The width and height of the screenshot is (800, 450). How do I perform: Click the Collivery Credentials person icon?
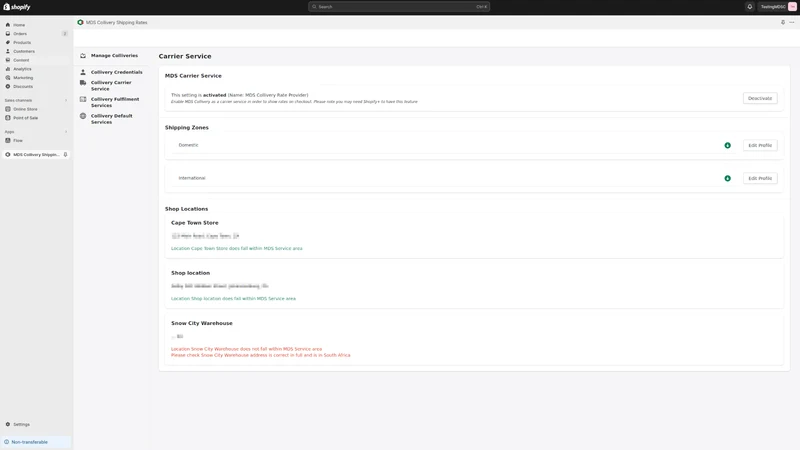pos(83,72)
